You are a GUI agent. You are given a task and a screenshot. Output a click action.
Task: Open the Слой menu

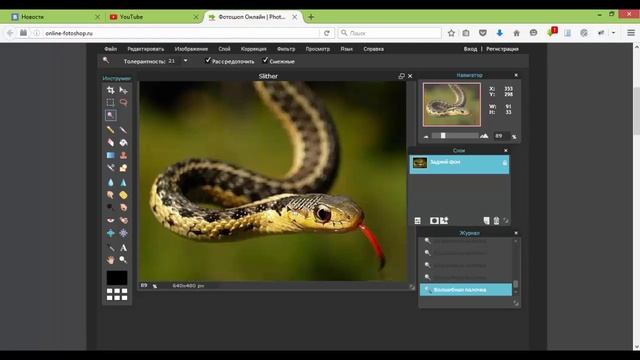click(224, 49)
